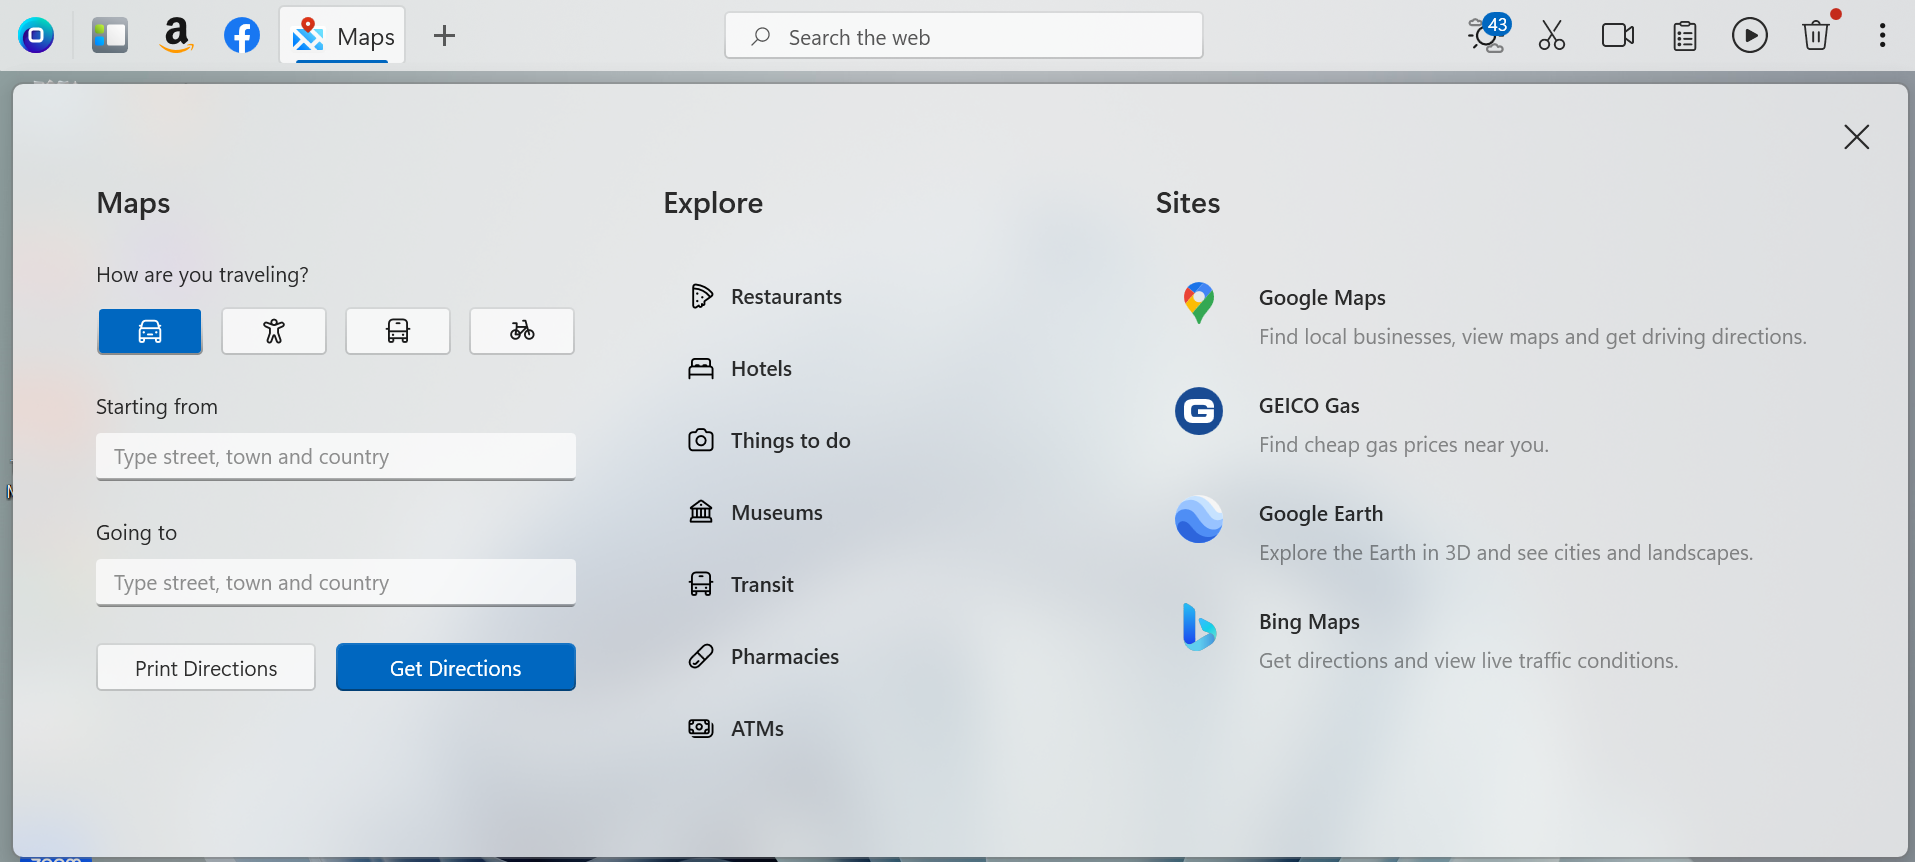Focus the Search the web box
This screenshot has width=1915, height=862.
[964, 36]
